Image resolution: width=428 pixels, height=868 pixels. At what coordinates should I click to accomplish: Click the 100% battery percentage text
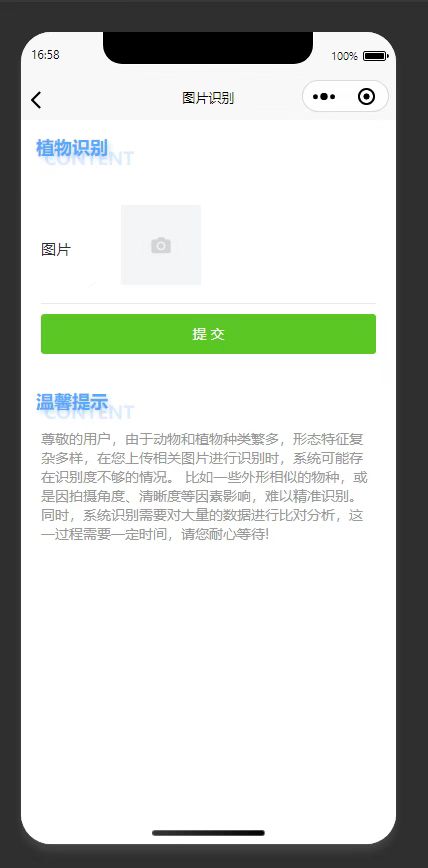(x=344, y=56)
